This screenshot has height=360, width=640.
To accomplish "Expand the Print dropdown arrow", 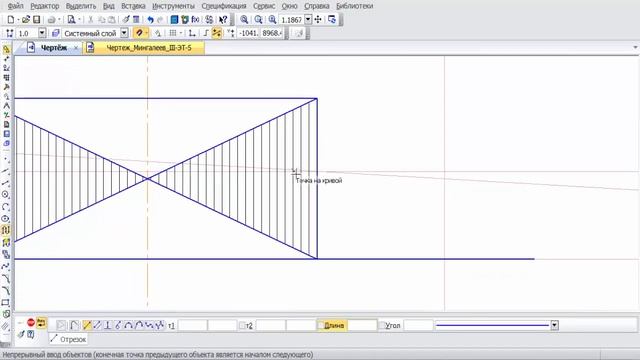I will 59,19.
